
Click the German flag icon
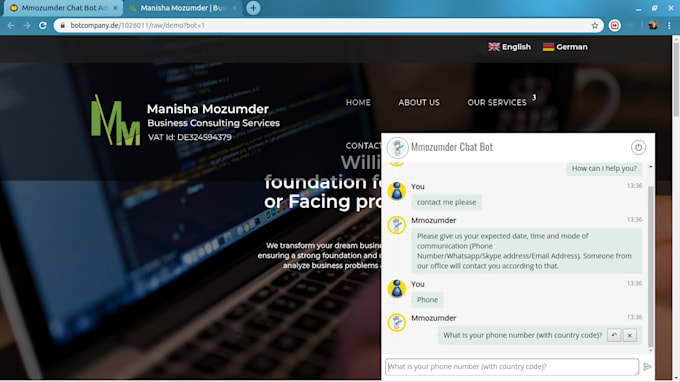pyautogui.click(x=548, y=47)
